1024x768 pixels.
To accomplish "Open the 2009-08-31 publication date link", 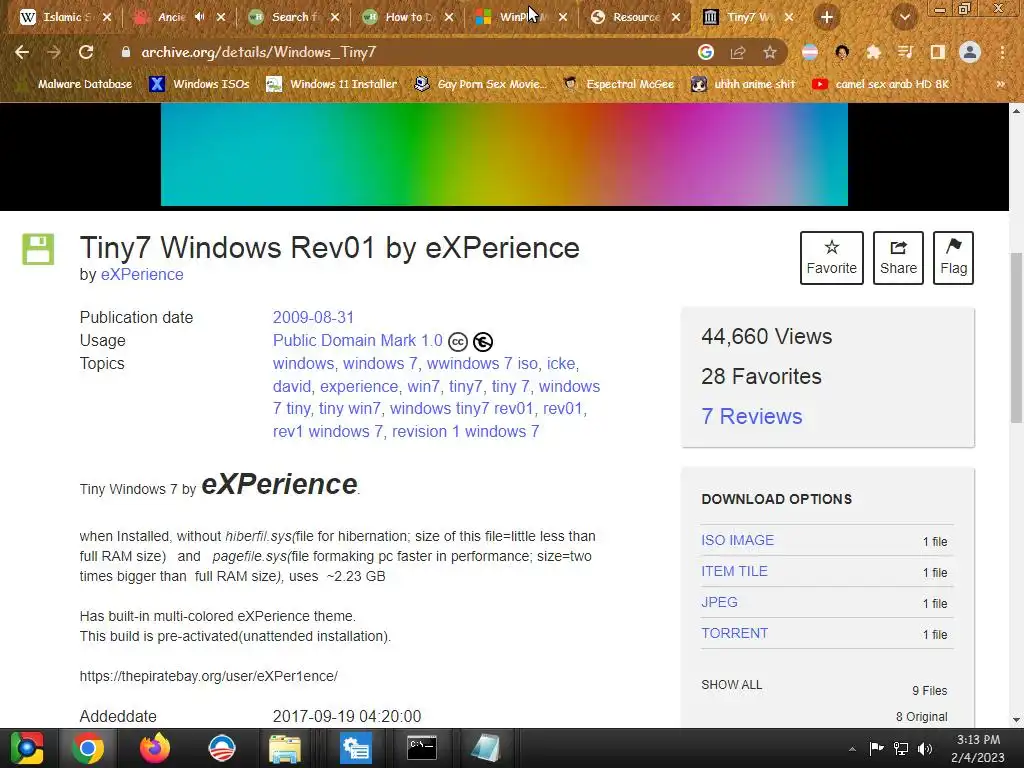I will [313, 317].
